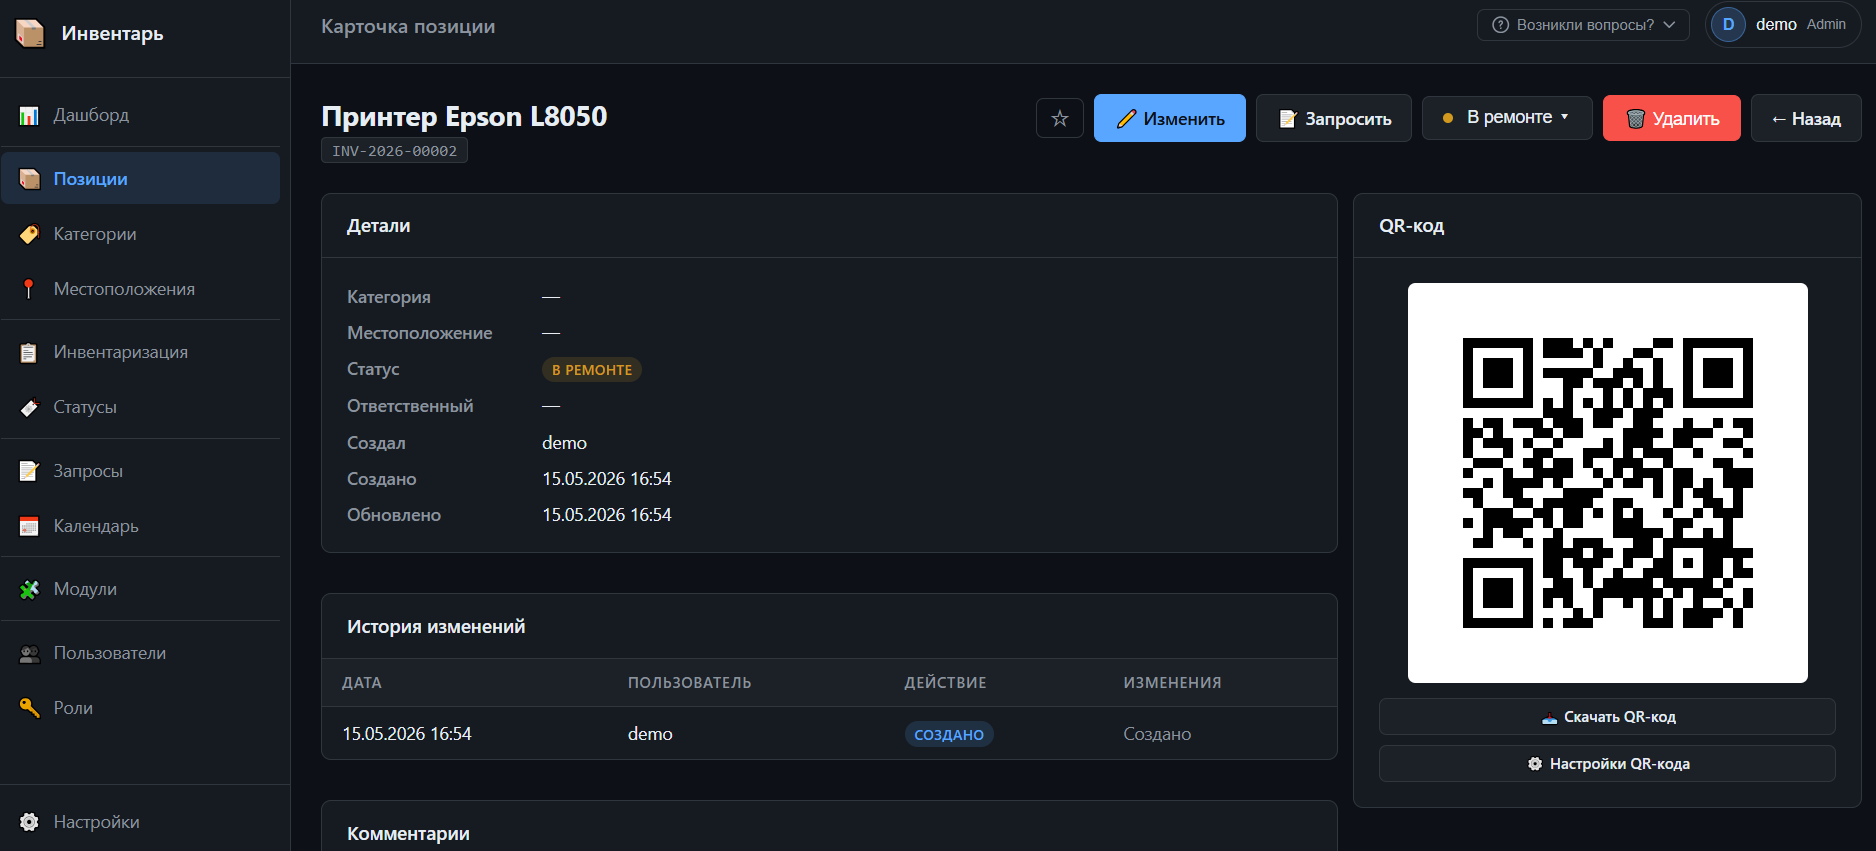Click the ИЗМЕНЕНИЯ column header
This screenshot has height=851, width=1876.
click(x=1172, y=683)
